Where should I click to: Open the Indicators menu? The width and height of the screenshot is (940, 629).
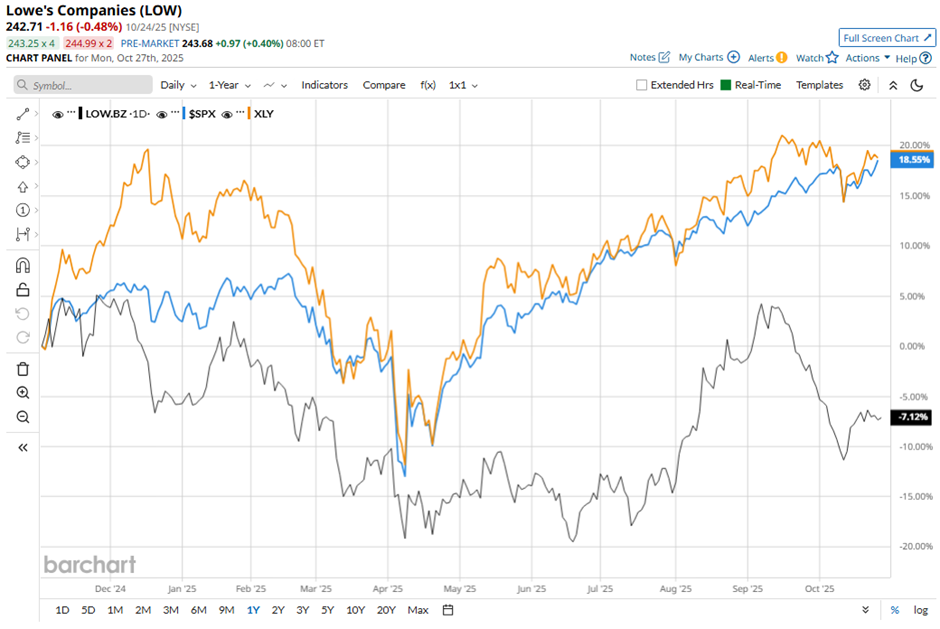[x=324, y=85]
